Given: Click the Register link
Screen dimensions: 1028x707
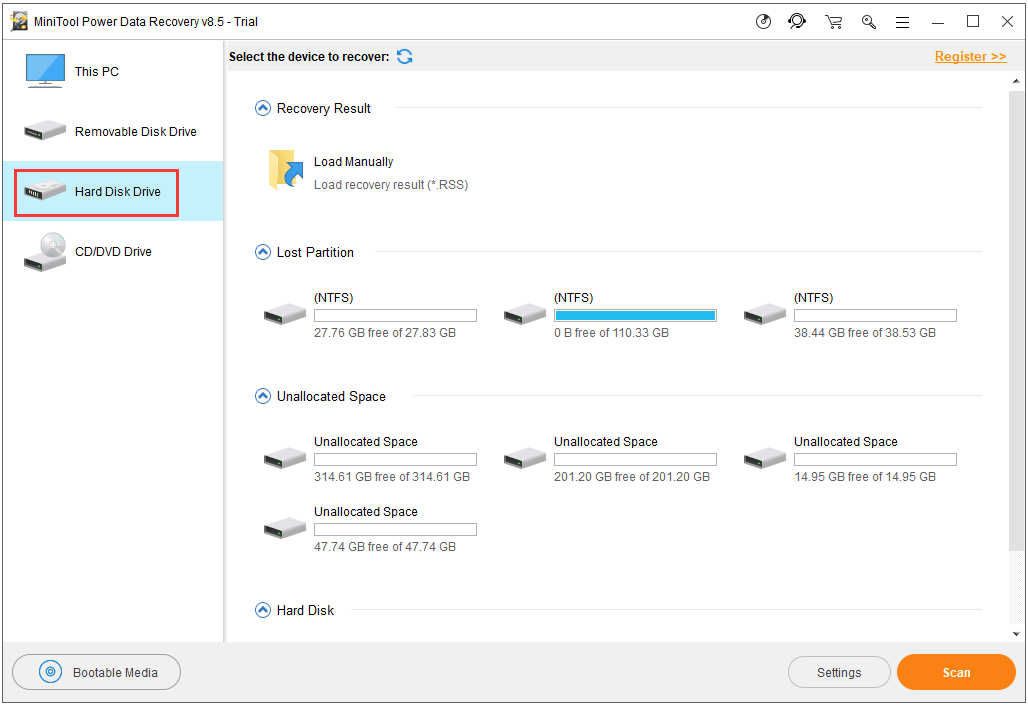Looking at the screenshot, I should 969,56.
